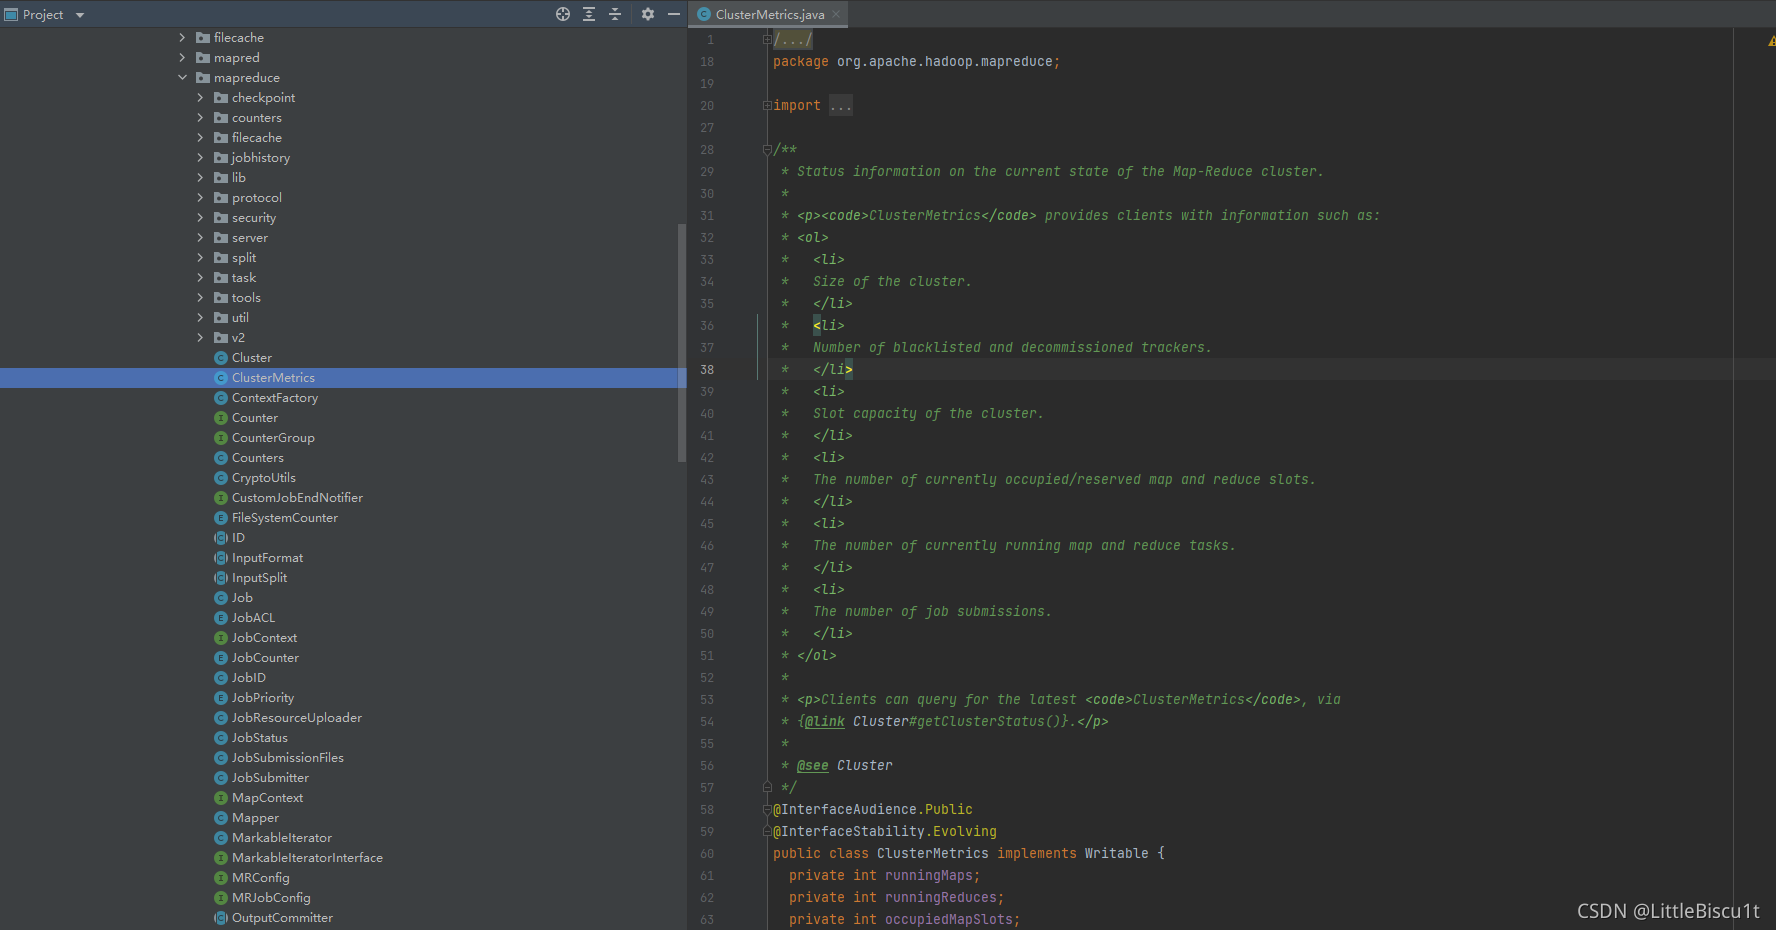
Task: Select the lib folder icon
Action: click(221, 177)
